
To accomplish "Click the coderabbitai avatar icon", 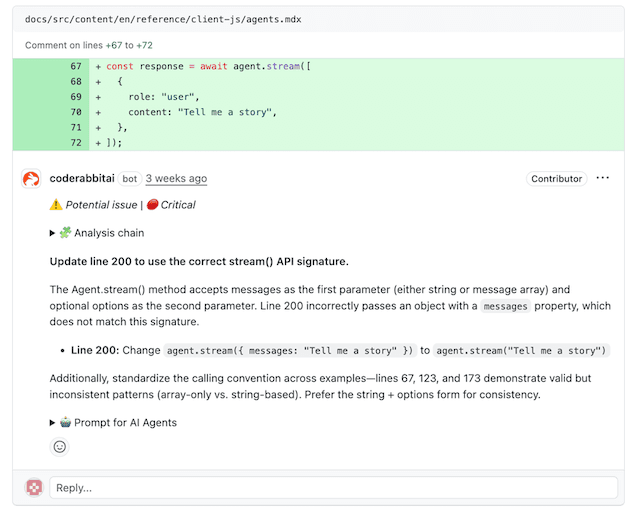I will [31, 179].
